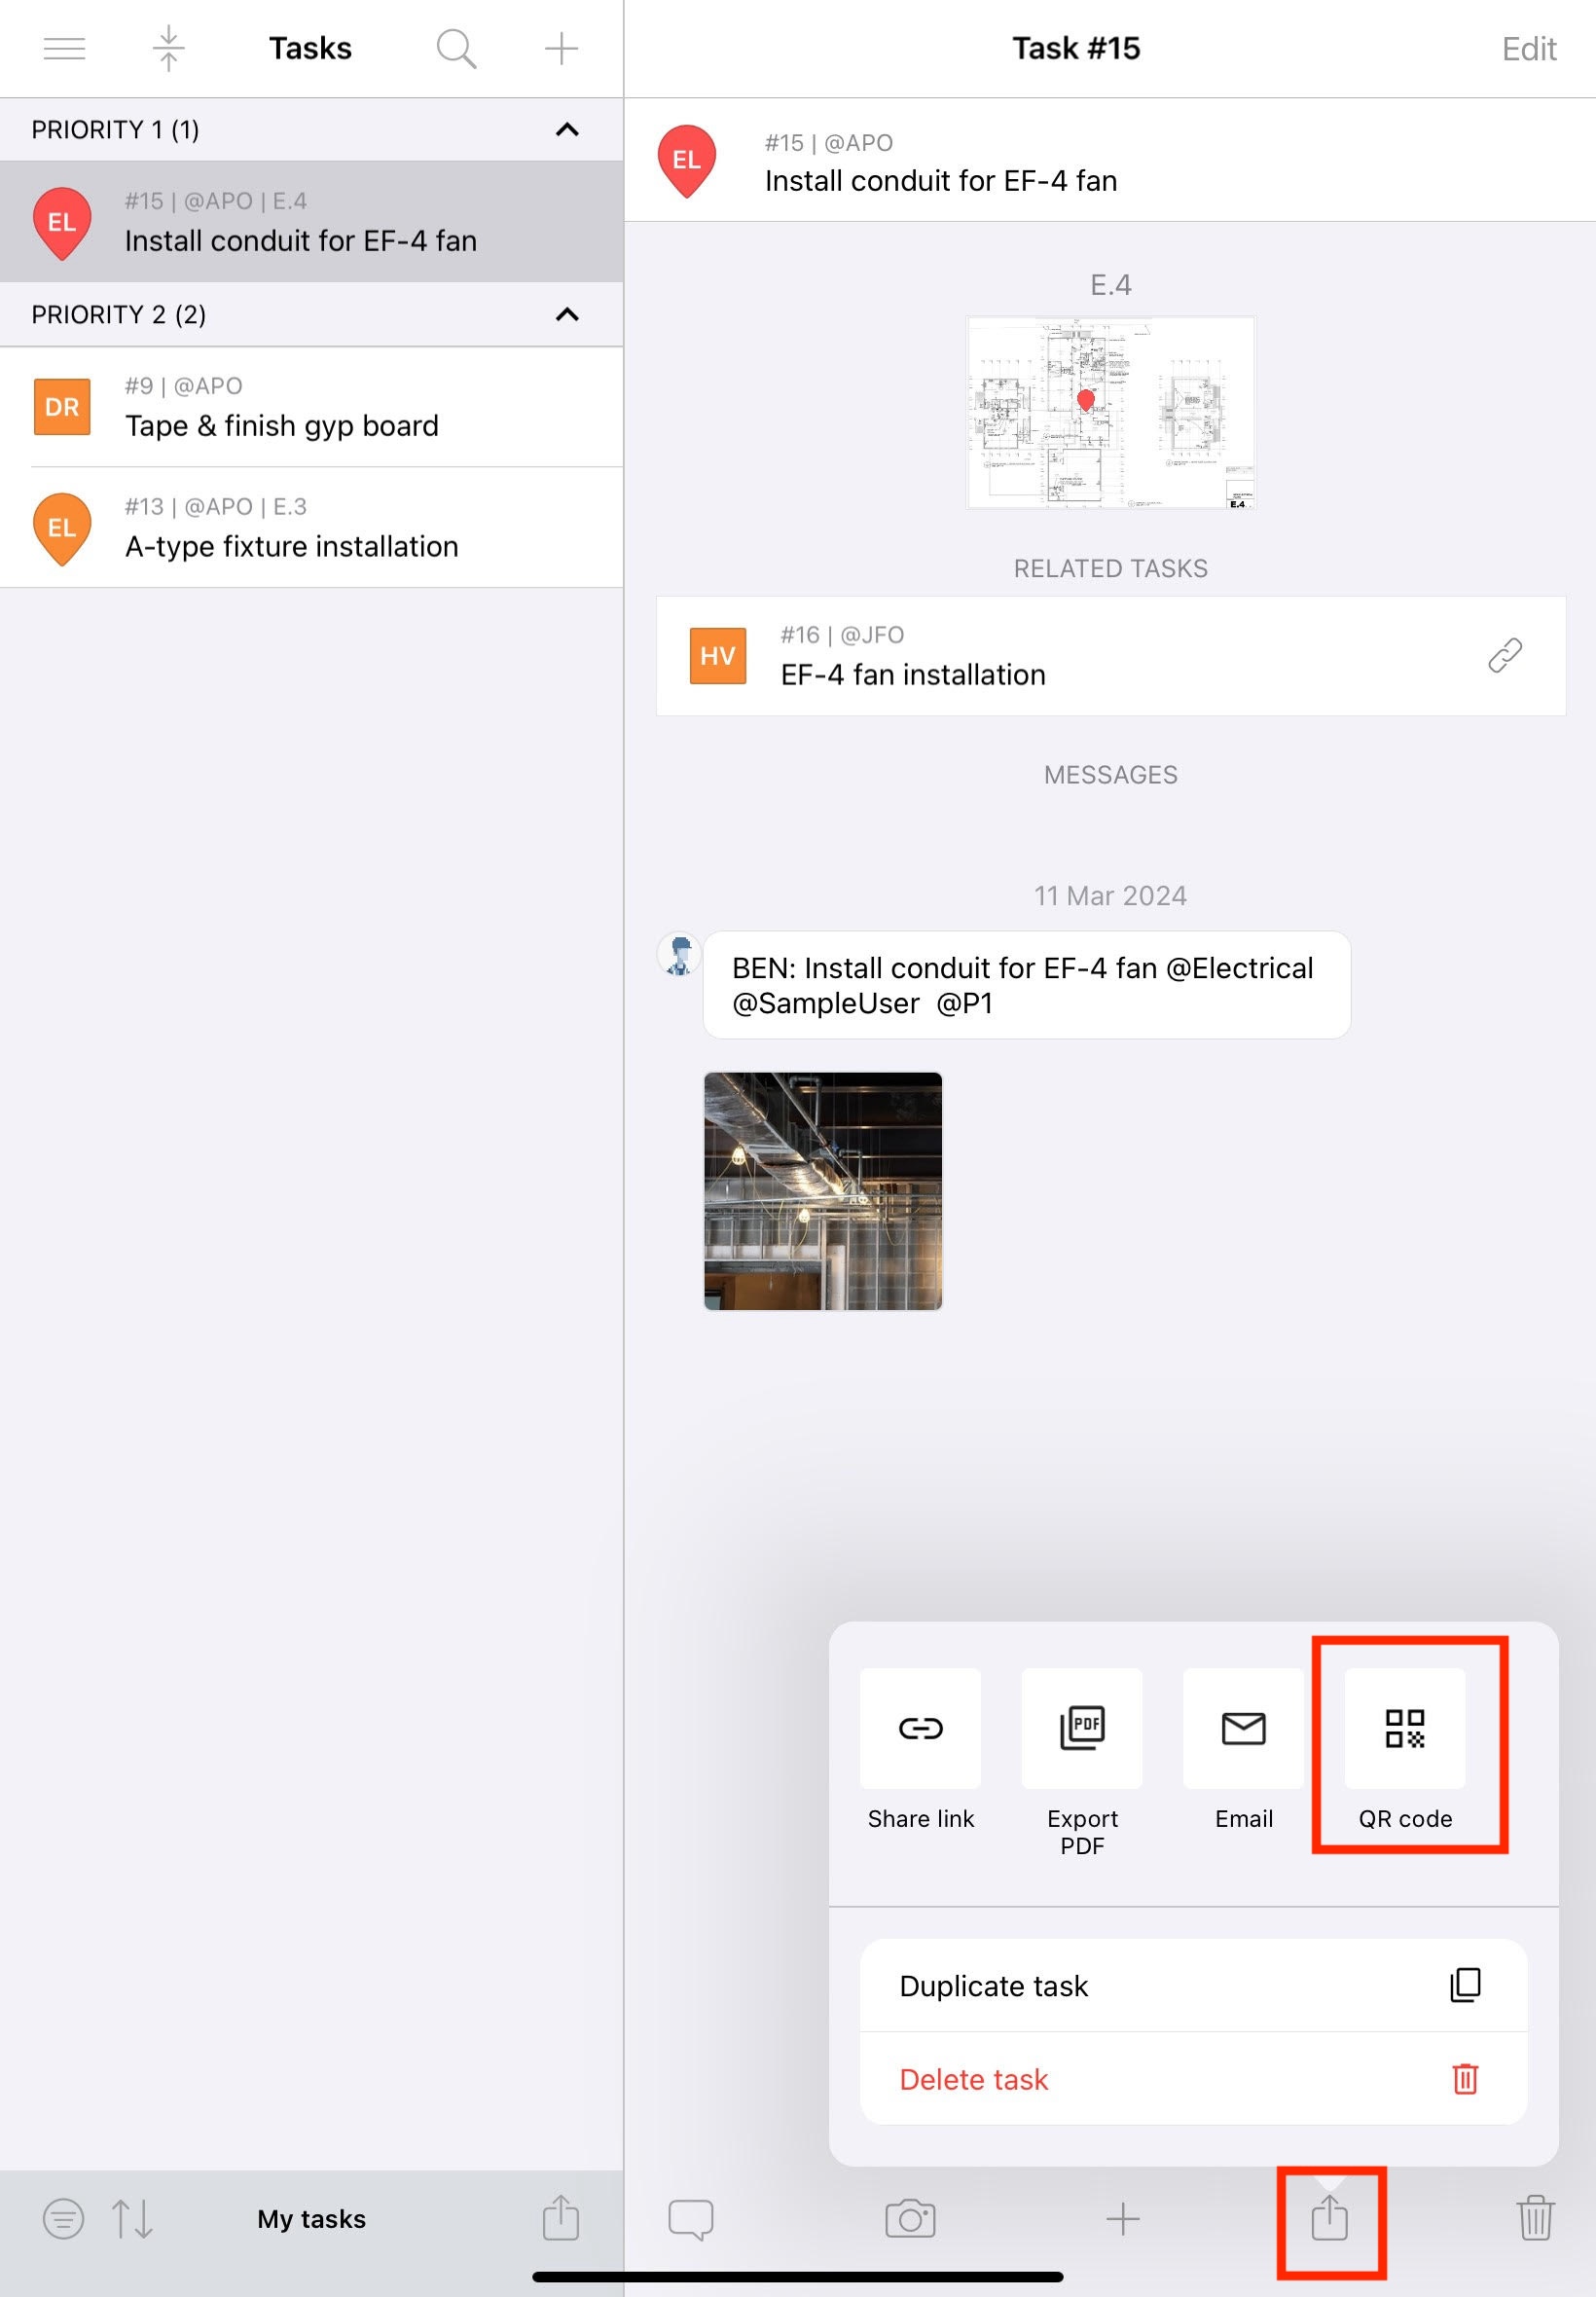Click the trash icon in bottom toolbar
The width and height of the screenshot is (1596, 2297).
tap(1534, 2219)
